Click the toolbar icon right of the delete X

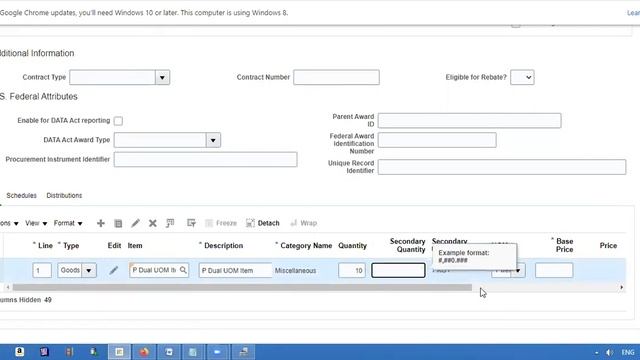click(170, 223)
